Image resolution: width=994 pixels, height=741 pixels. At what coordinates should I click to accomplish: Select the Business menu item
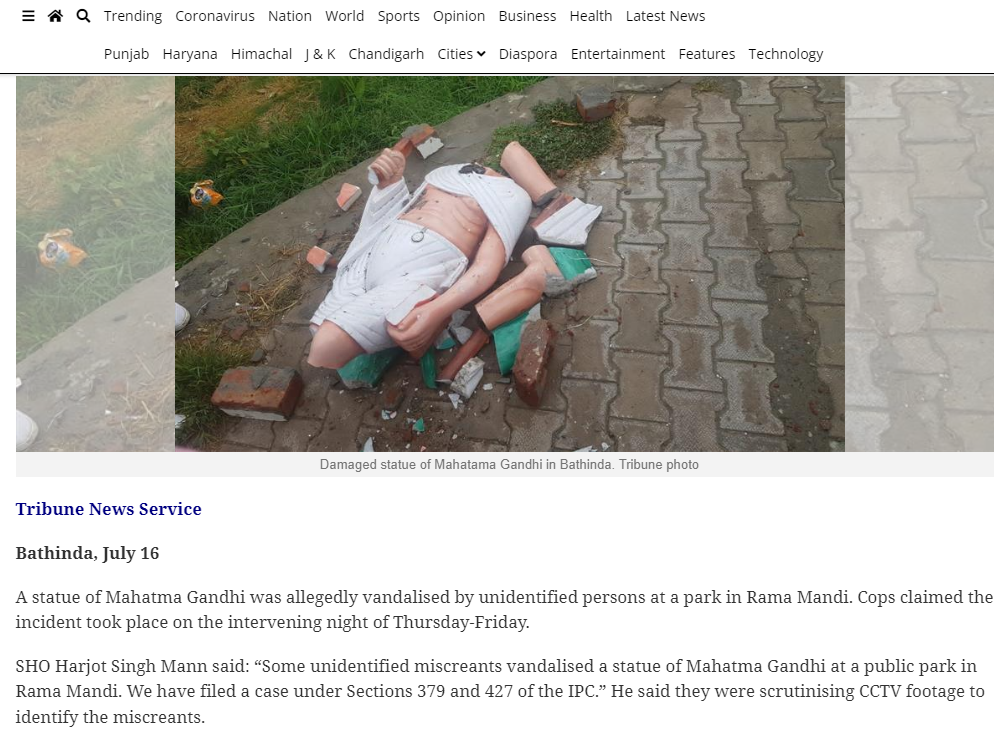pos(527,16)
